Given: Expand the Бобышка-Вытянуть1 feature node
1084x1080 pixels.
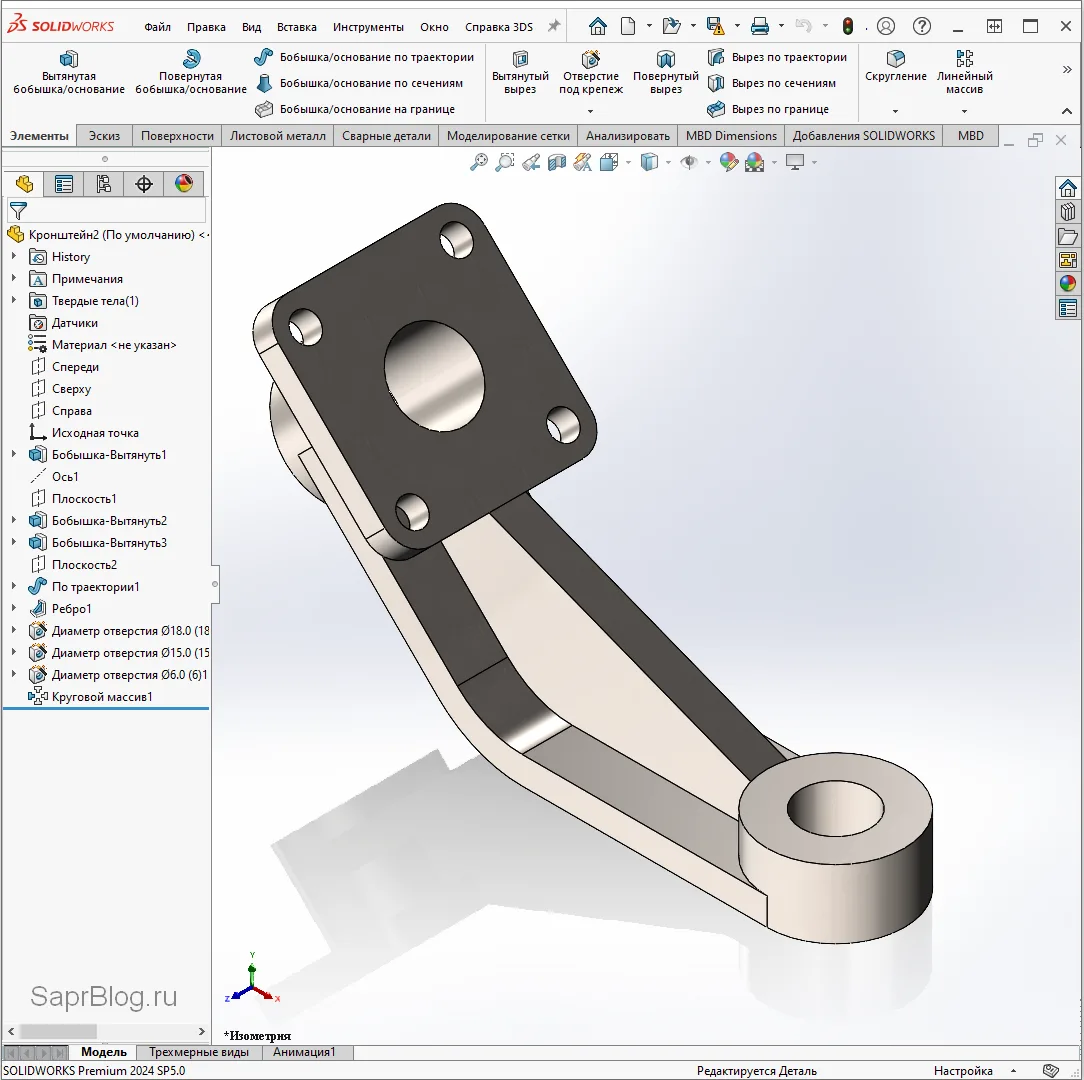Looking at the screenshot, I should pos(14,455).
